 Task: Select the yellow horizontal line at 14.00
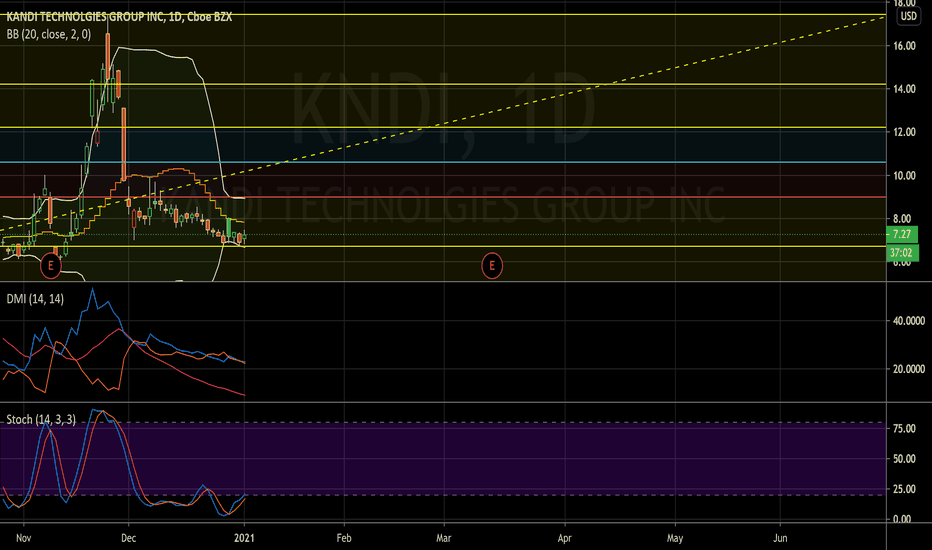443,84
